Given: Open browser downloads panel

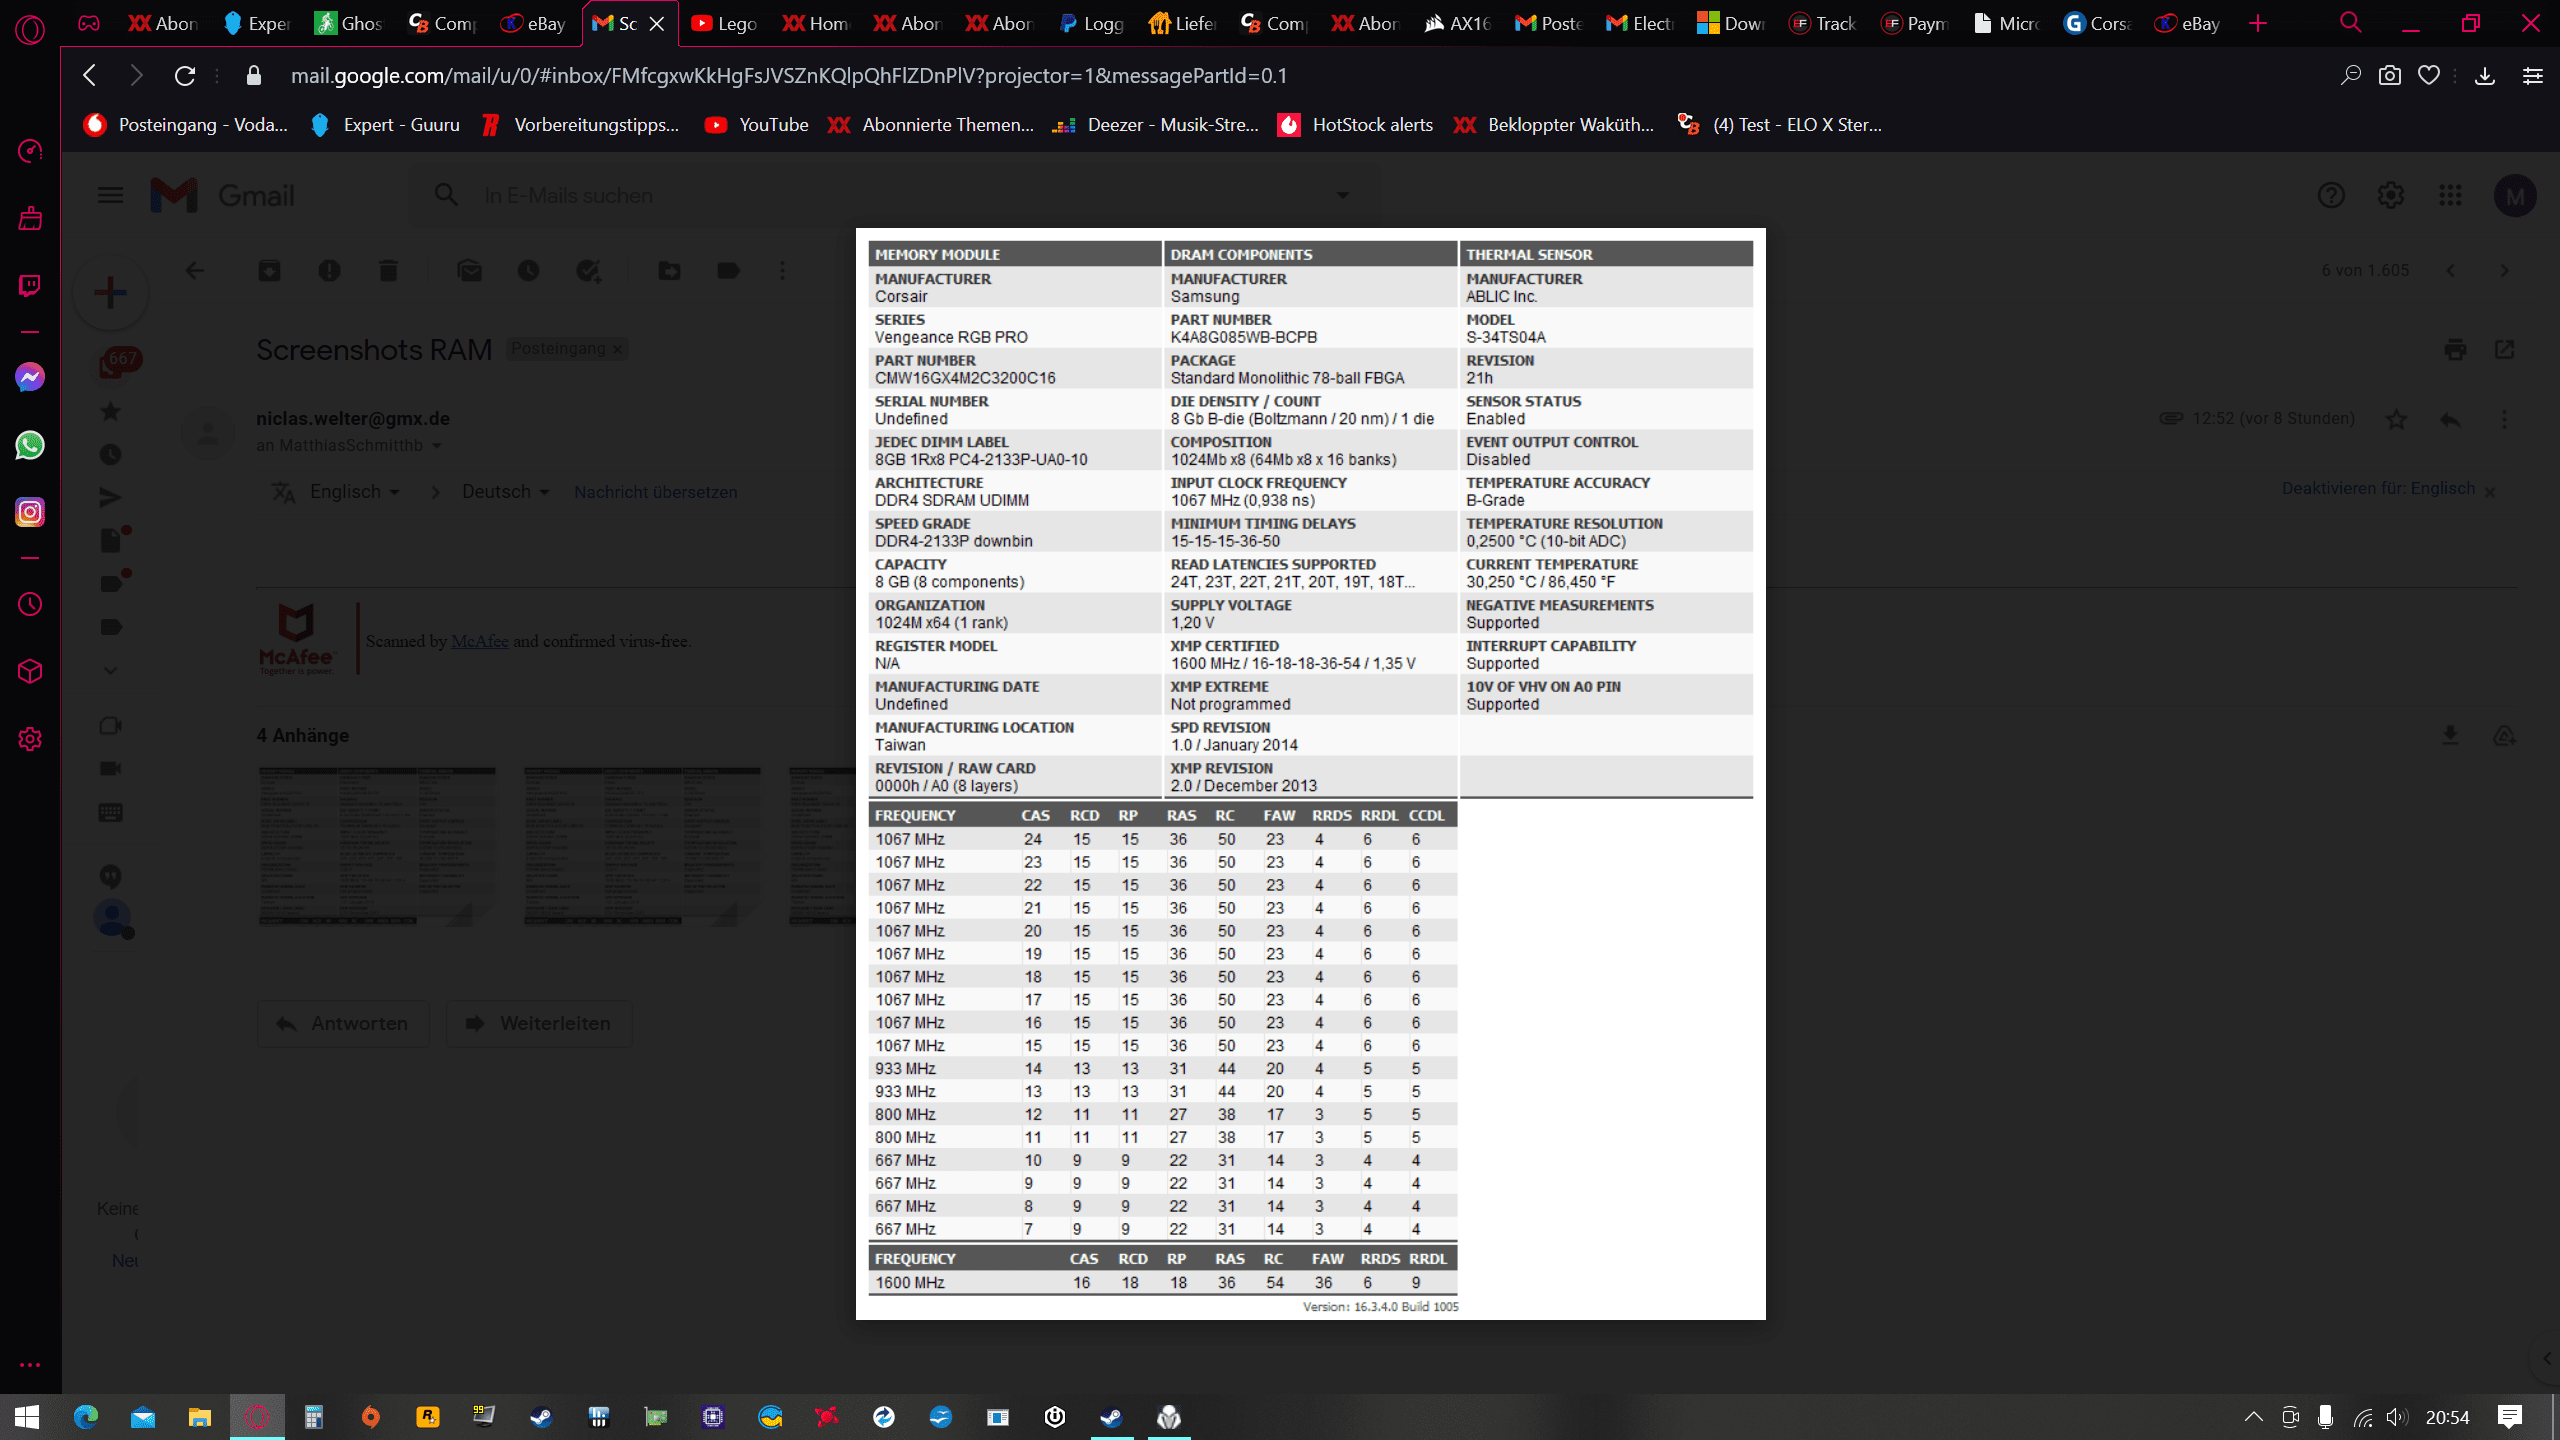Looking at the screenshot, I should pos(2485,75).
